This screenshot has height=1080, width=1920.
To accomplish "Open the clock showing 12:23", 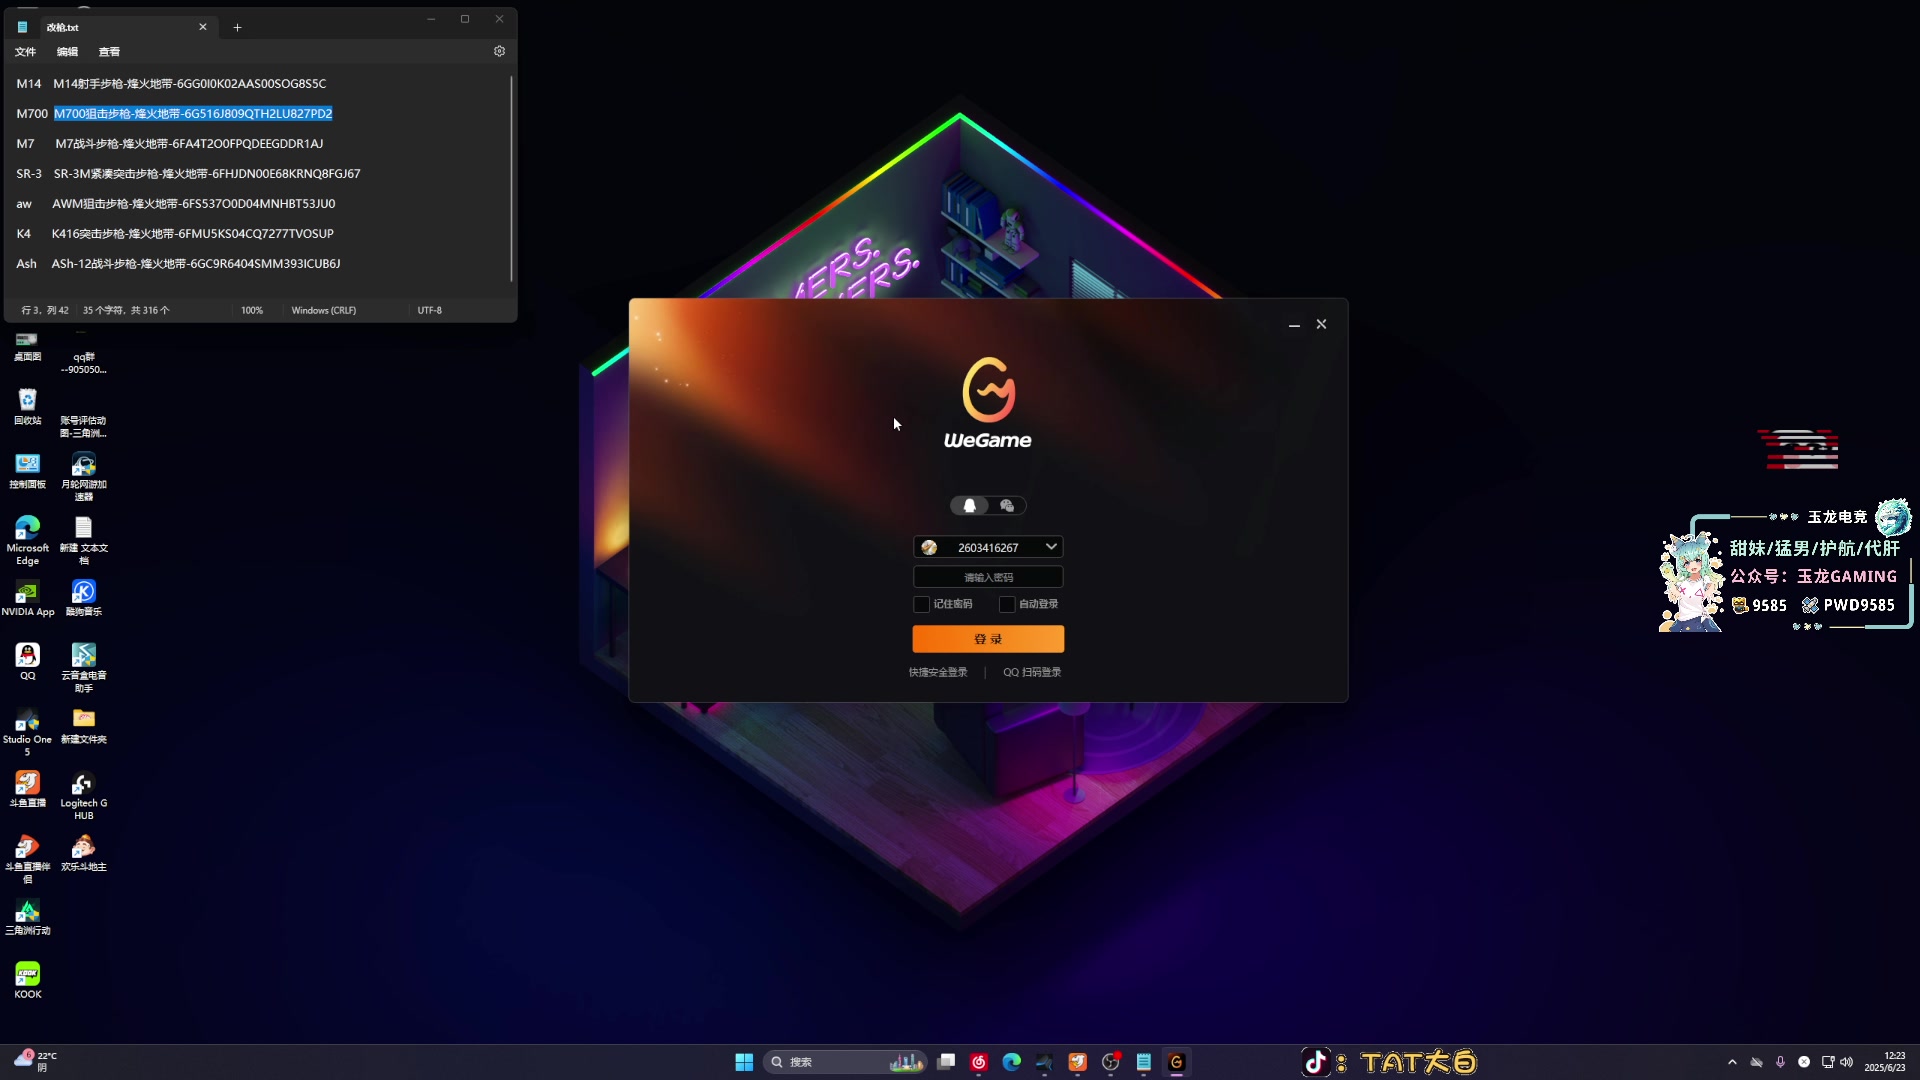I will pos(1885,1062).
